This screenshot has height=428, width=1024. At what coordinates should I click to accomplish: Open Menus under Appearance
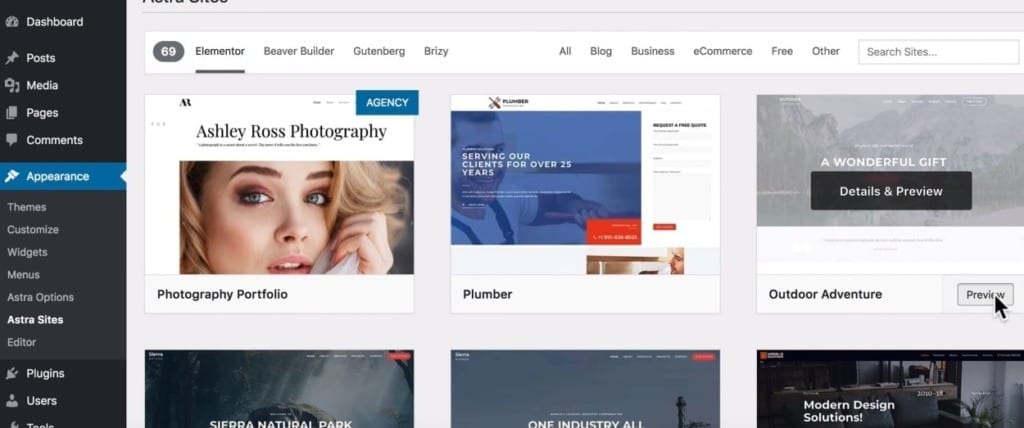(24, 274)
